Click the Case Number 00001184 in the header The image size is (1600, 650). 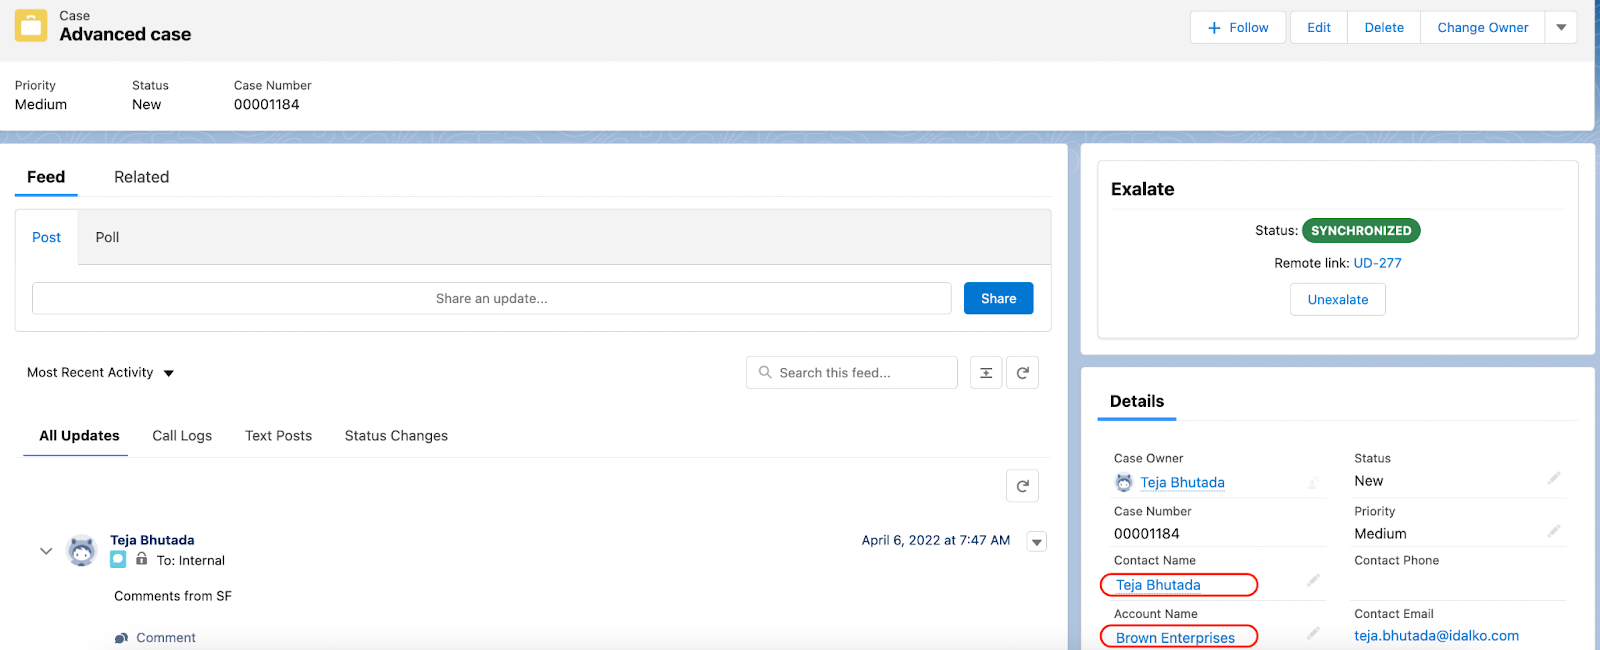pyautogui.click(x=267, y=104)
